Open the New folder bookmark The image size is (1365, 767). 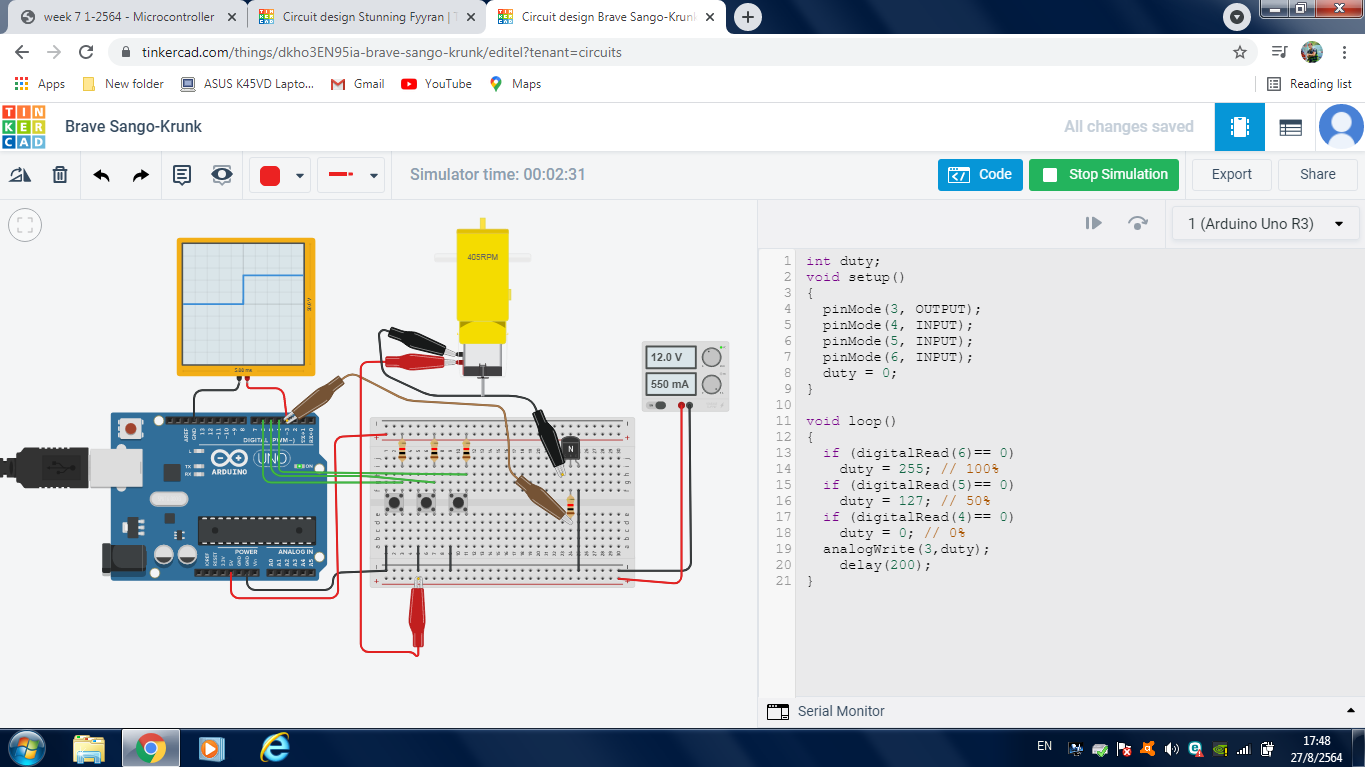coord(123,84)
